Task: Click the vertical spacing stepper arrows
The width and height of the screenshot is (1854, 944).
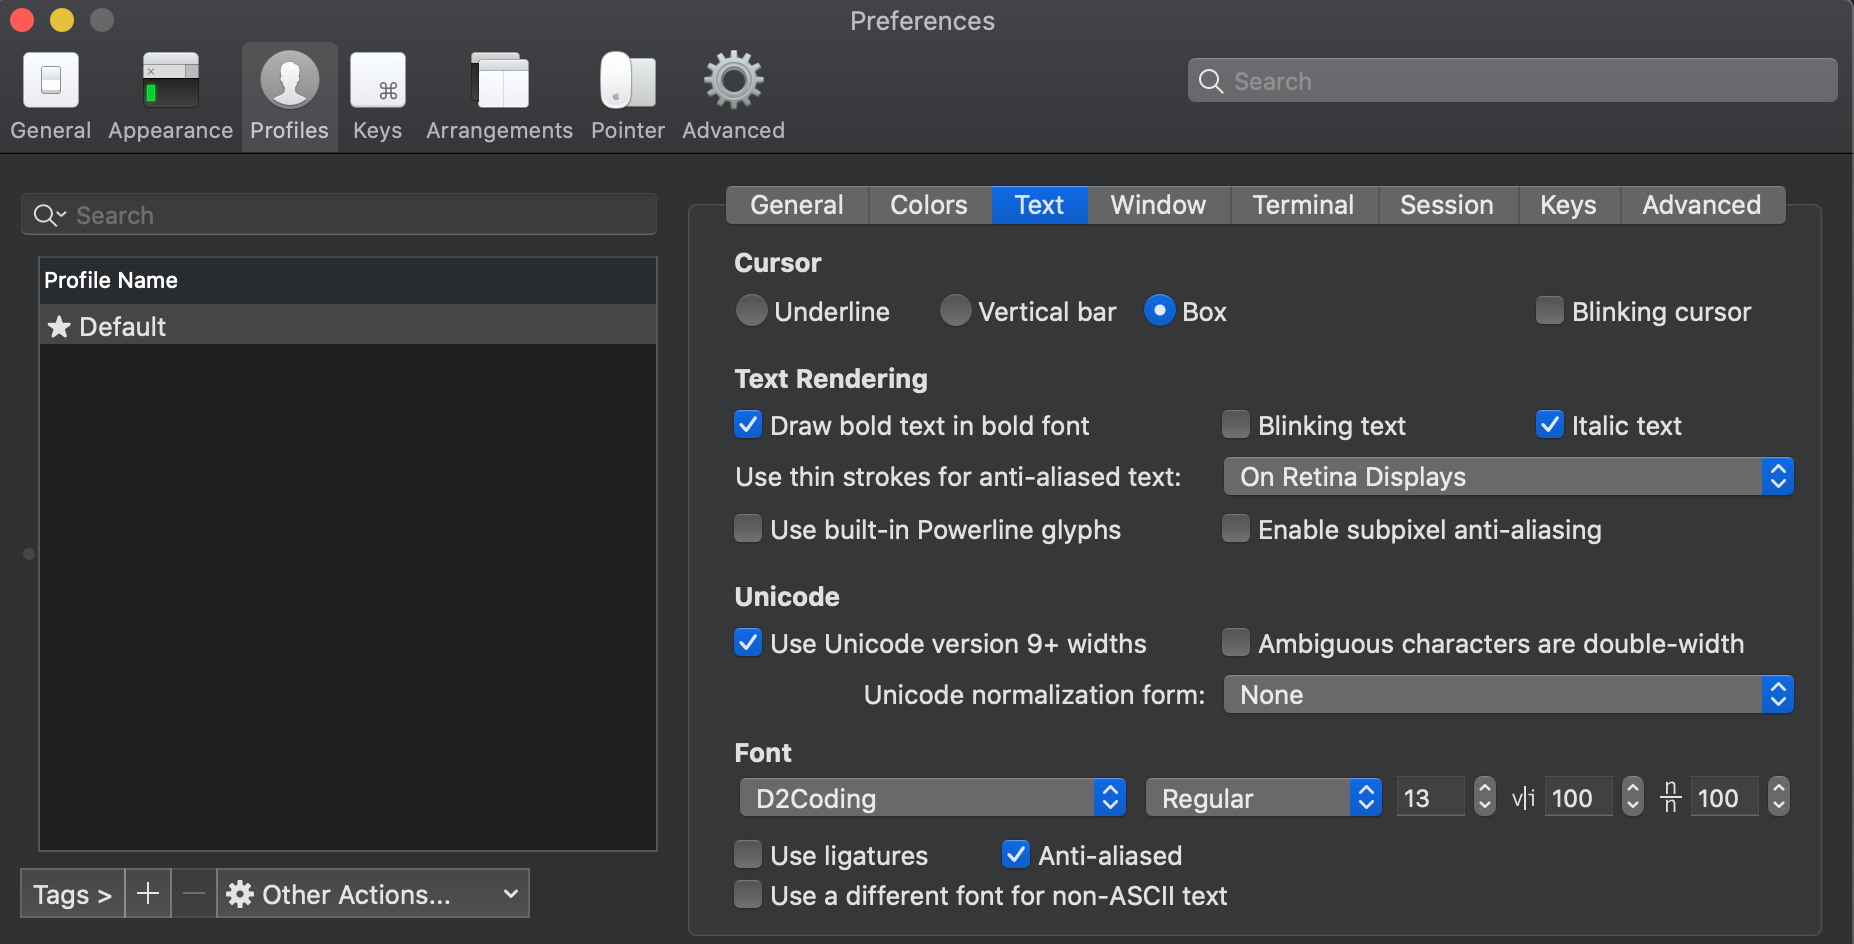Action: pyautogui.click(x=1779, y=797)
